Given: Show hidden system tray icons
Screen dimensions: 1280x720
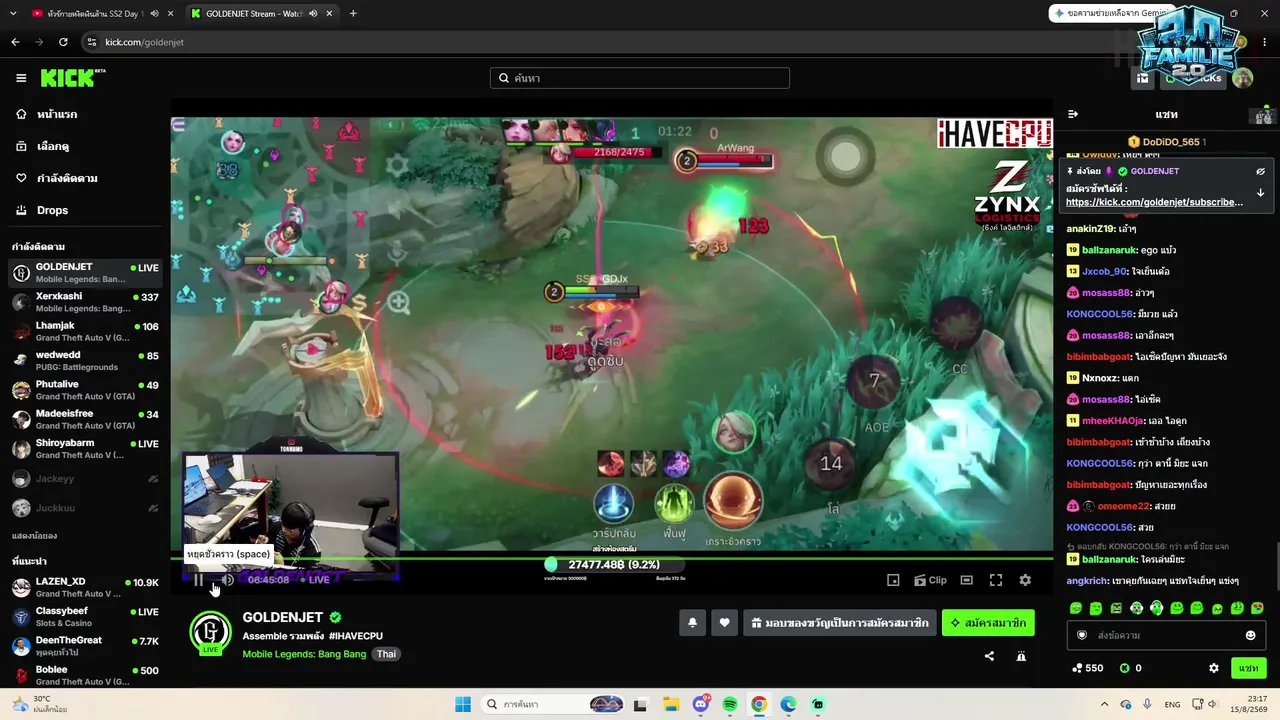Looking at the screenshot, I should [1104, 704].
